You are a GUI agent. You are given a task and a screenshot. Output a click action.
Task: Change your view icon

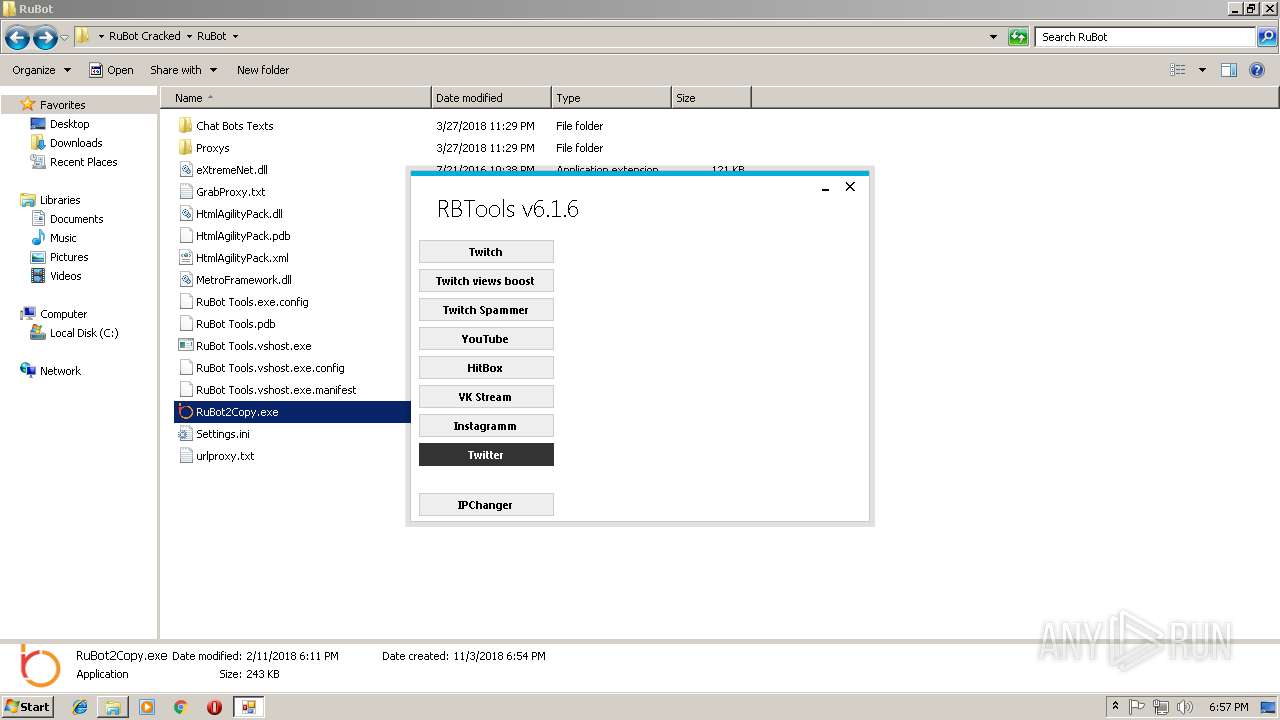point(1178,70)
